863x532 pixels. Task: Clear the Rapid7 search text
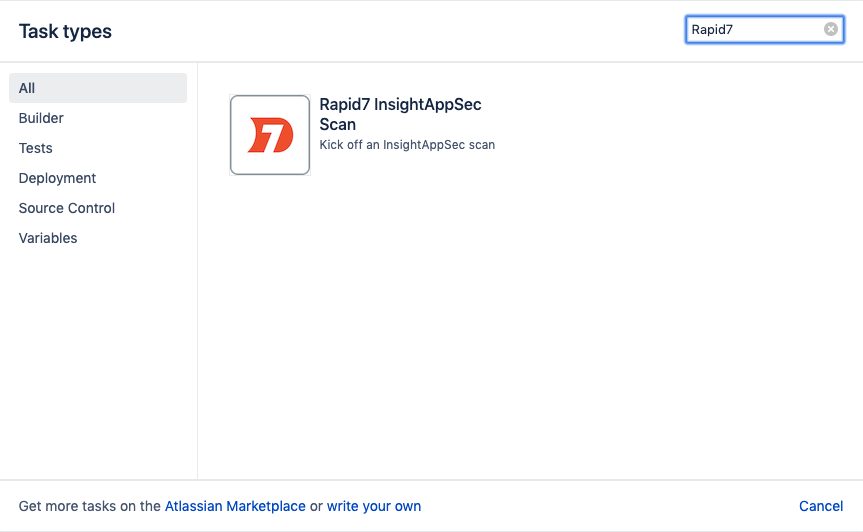[831, 29]
